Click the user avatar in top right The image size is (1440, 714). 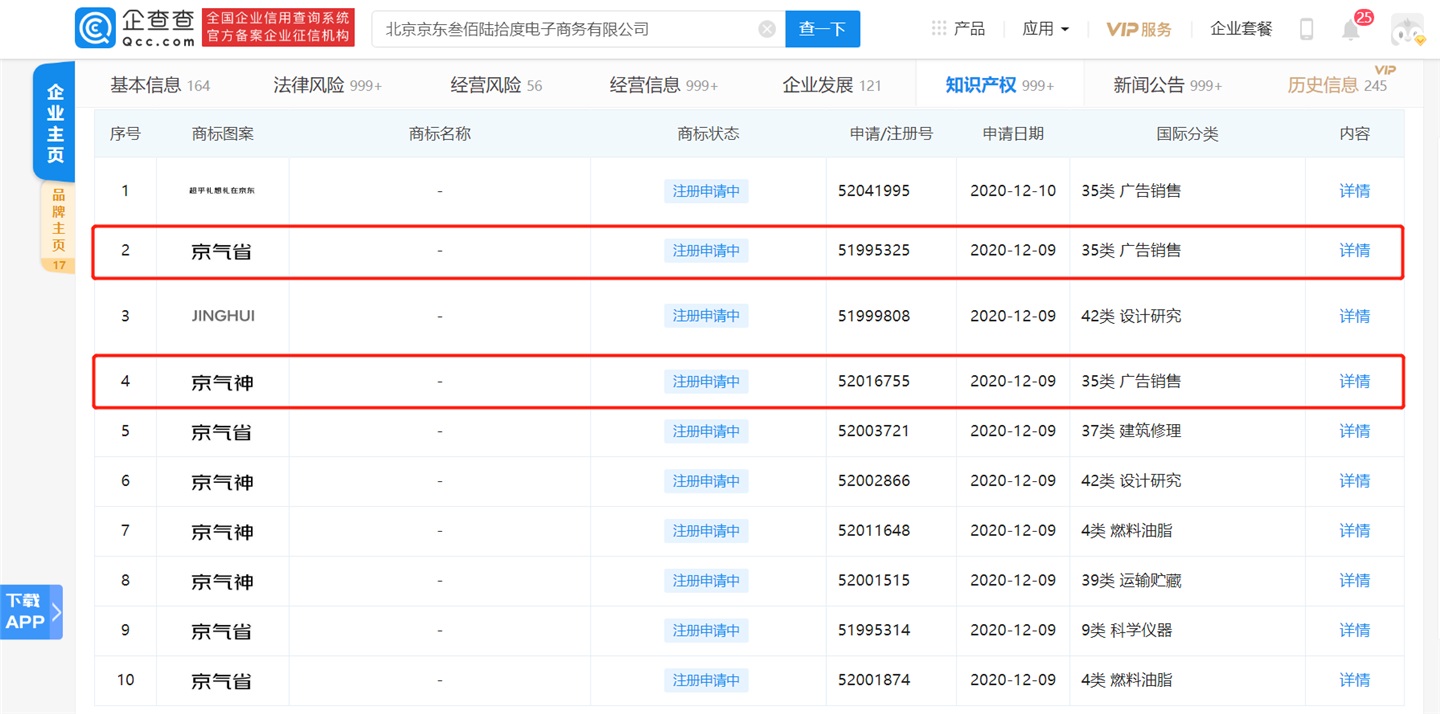[1406, 29]
